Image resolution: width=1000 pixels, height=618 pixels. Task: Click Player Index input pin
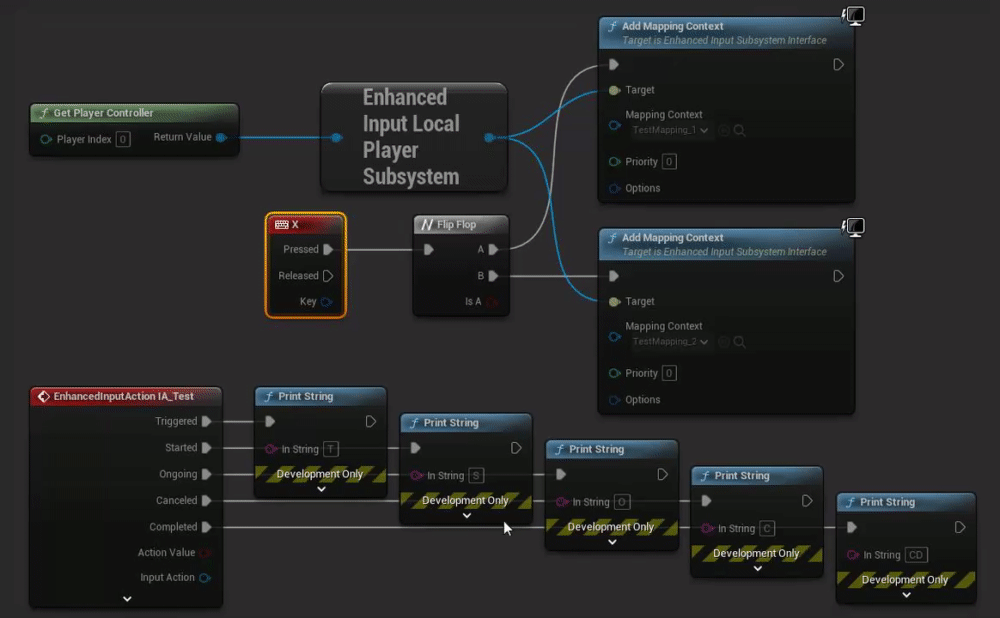[x=45, y=139]
